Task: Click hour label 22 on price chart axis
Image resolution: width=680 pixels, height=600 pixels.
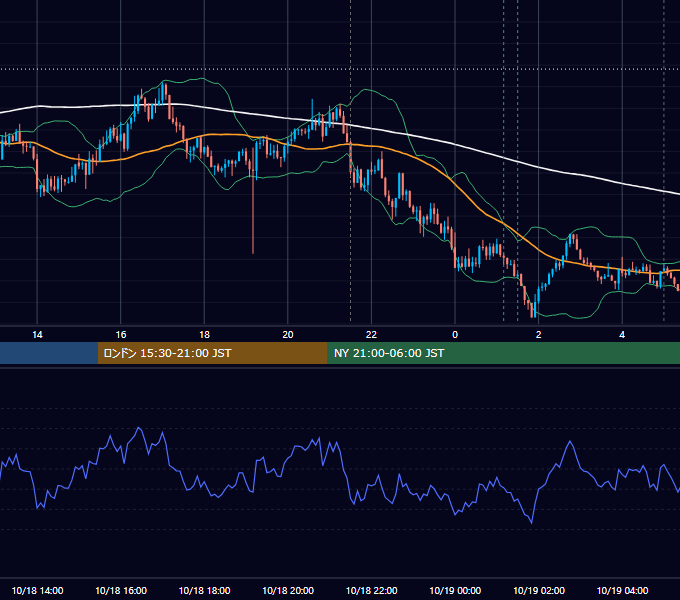Action: point(371,335)
